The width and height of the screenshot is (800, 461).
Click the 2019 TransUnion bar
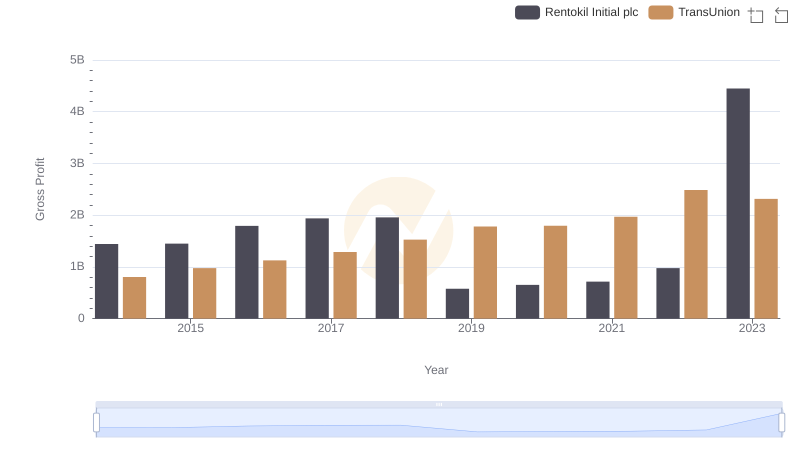tap(485, 273)
